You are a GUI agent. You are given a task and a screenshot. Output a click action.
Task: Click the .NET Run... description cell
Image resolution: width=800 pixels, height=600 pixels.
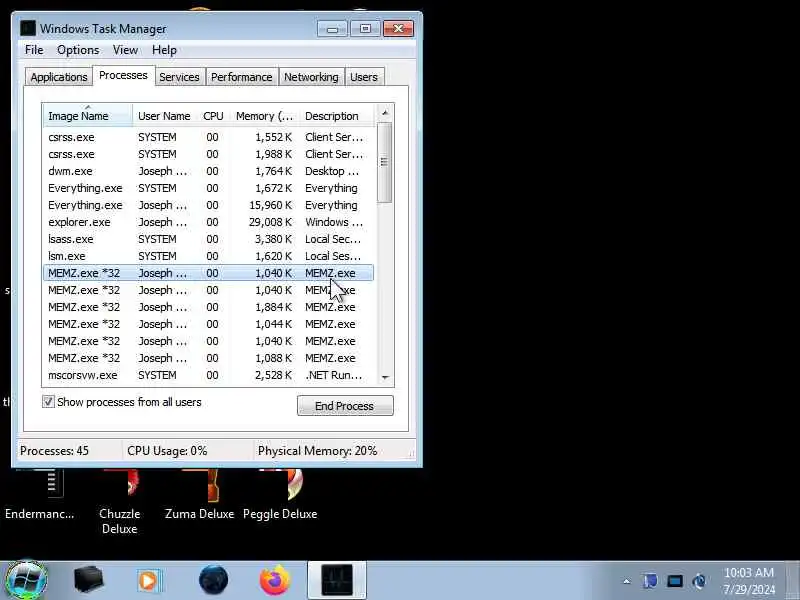(334, 375)
